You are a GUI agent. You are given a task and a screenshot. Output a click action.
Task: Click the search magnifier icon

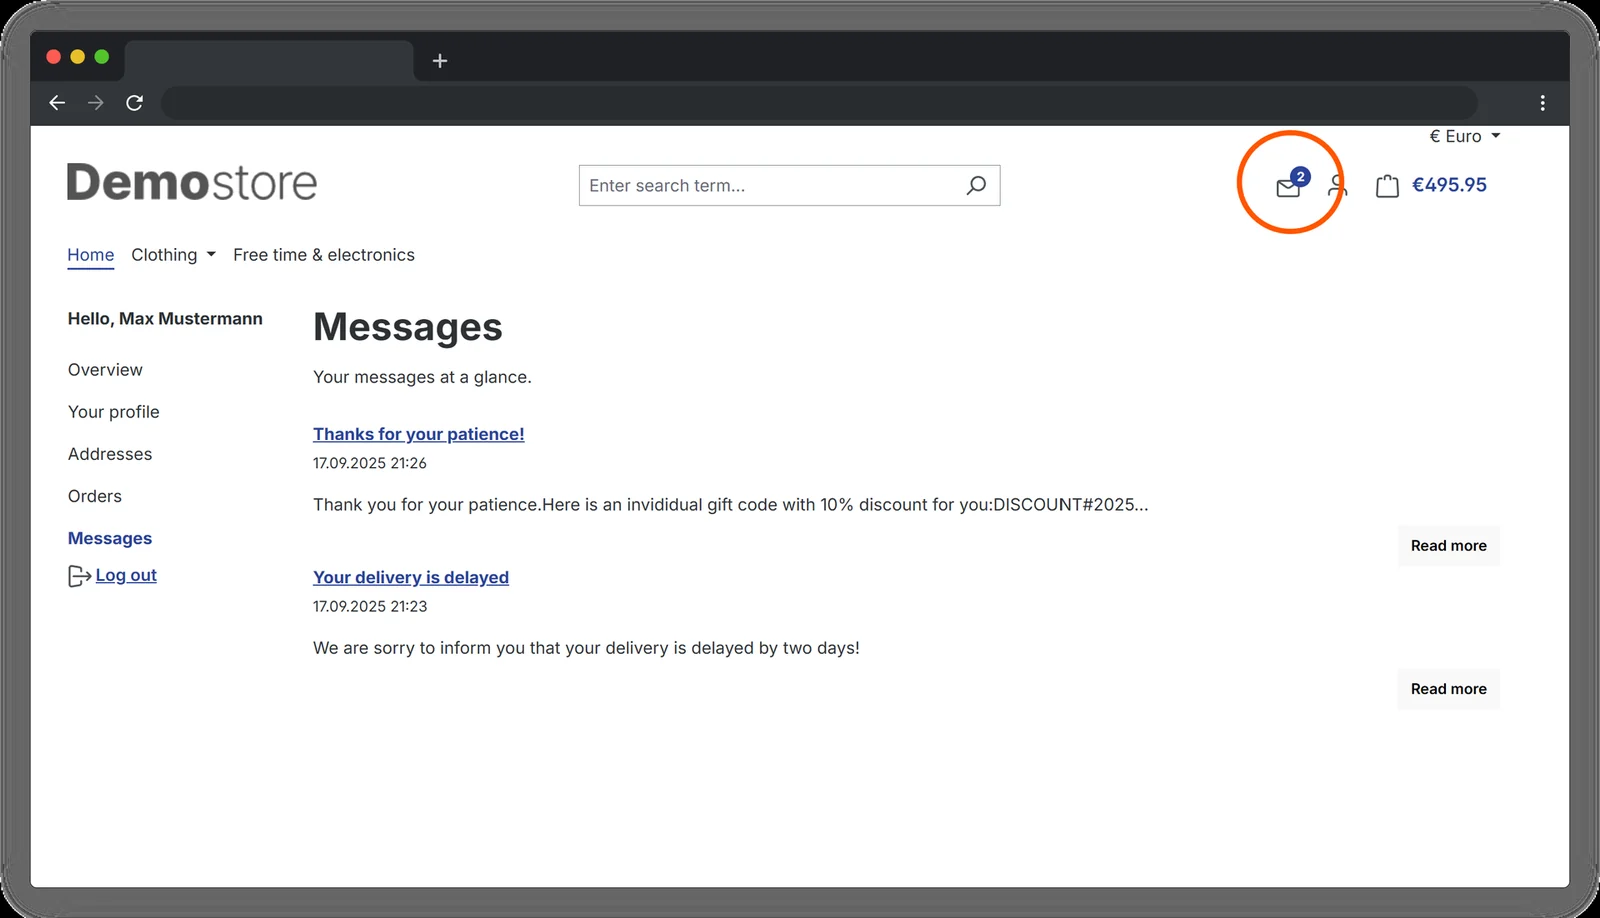[x=976, y=185]
